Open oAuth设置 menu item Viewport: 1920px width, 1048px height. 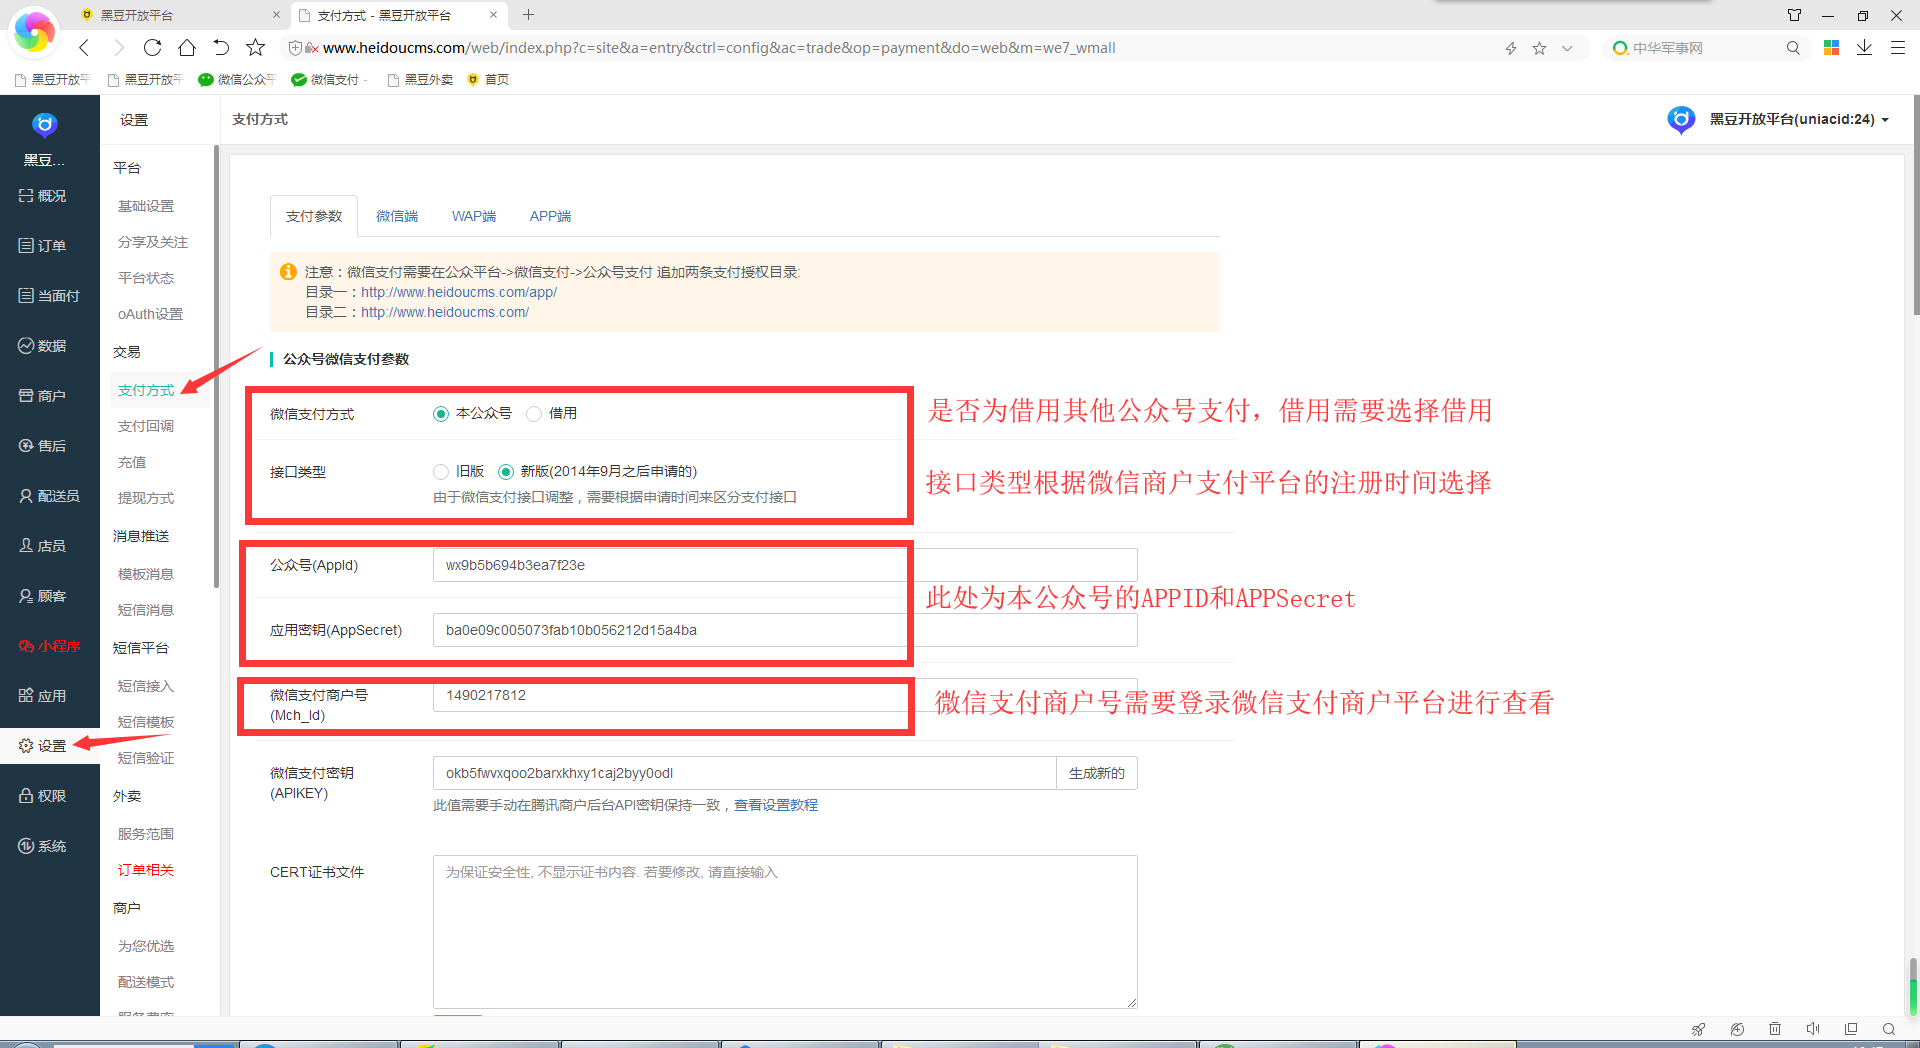pyautogui.click(x=150, y=314)
